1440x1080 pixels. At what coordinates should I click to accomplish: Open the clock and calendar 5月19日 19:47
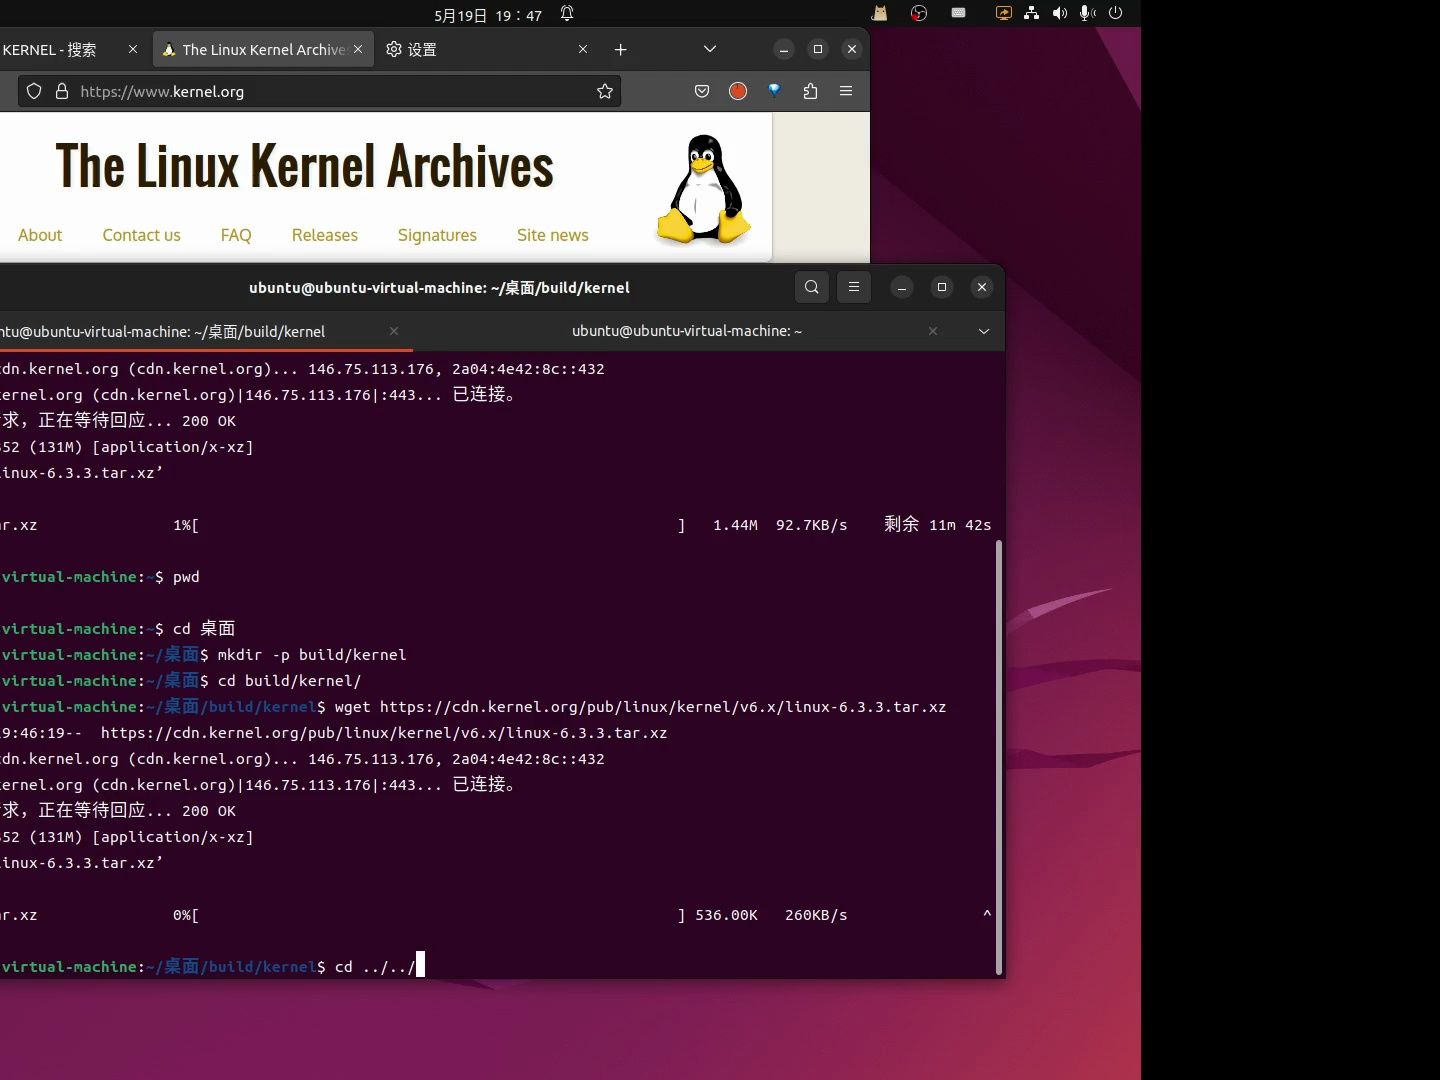click(x=488, y=14)
